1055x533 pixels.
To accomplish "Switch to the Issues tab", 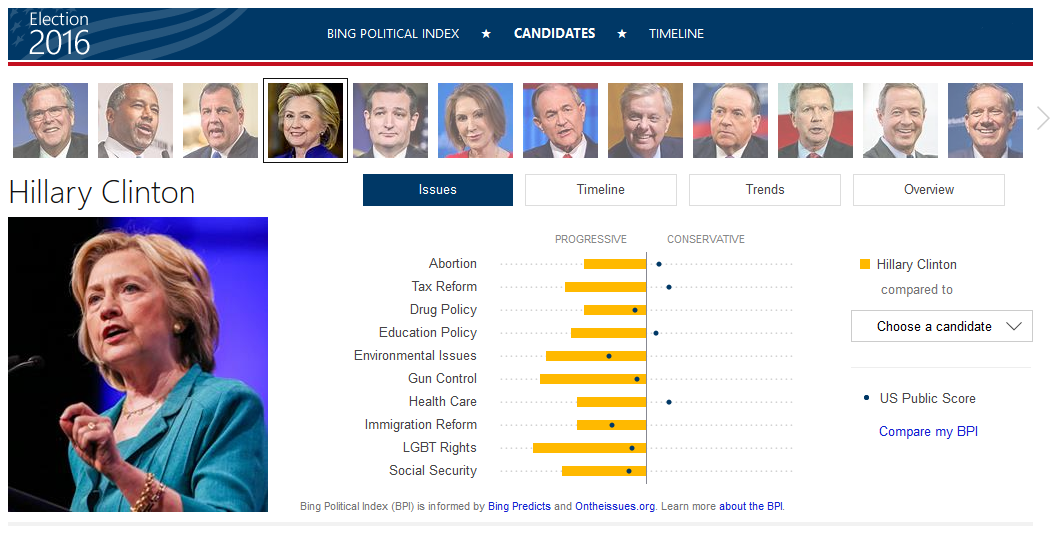I will point(437,190).
